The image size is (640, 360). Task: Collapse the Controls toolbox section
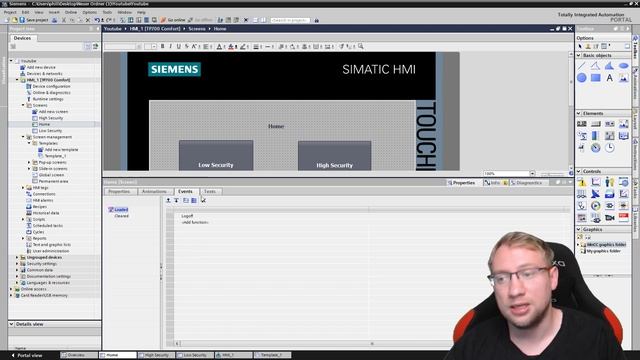pos(579,171)
